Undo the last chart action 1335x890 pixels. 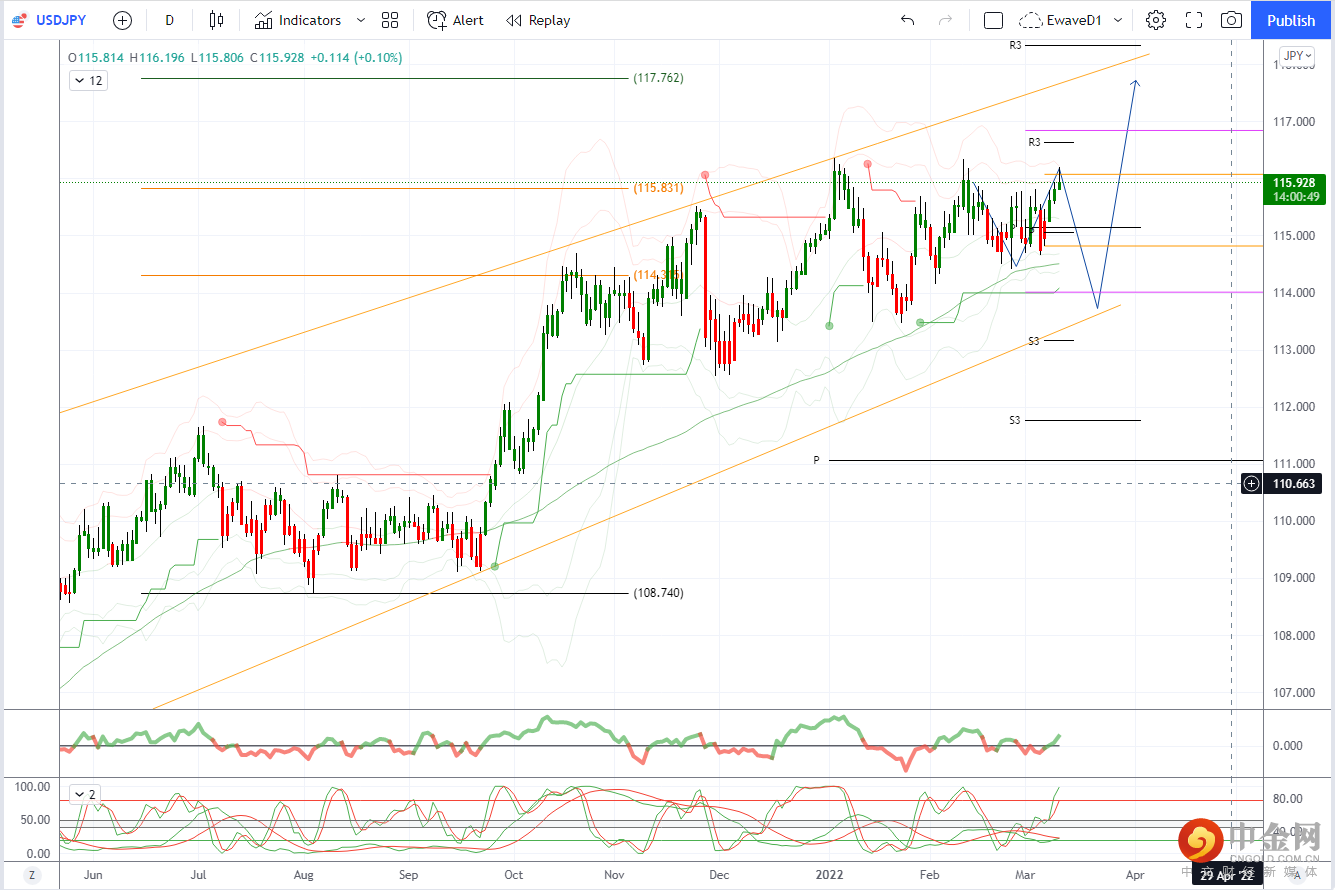pos(907,20)
